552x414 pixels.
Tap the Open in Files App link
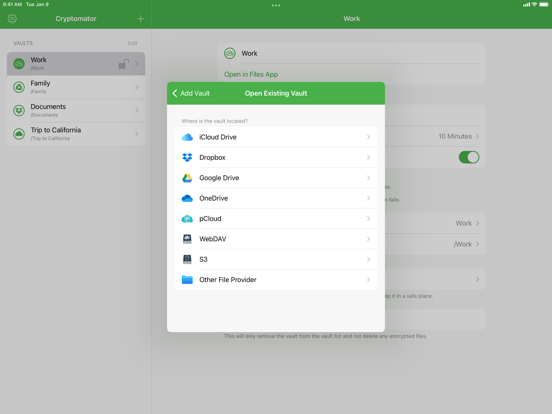[x=251, y=74]
